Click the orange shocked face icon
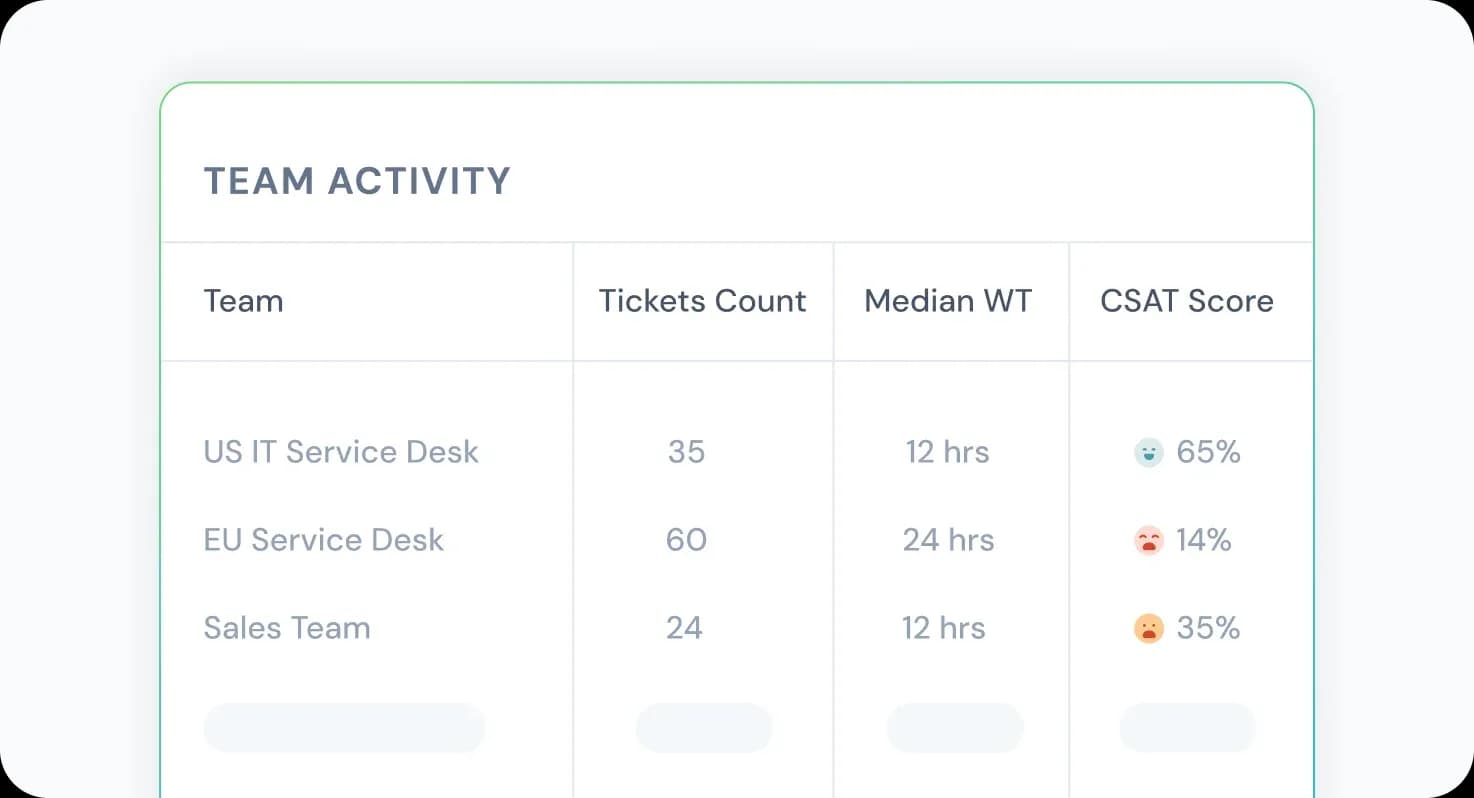Viewport: 1474px width, 798px height. coord(1149,629)
